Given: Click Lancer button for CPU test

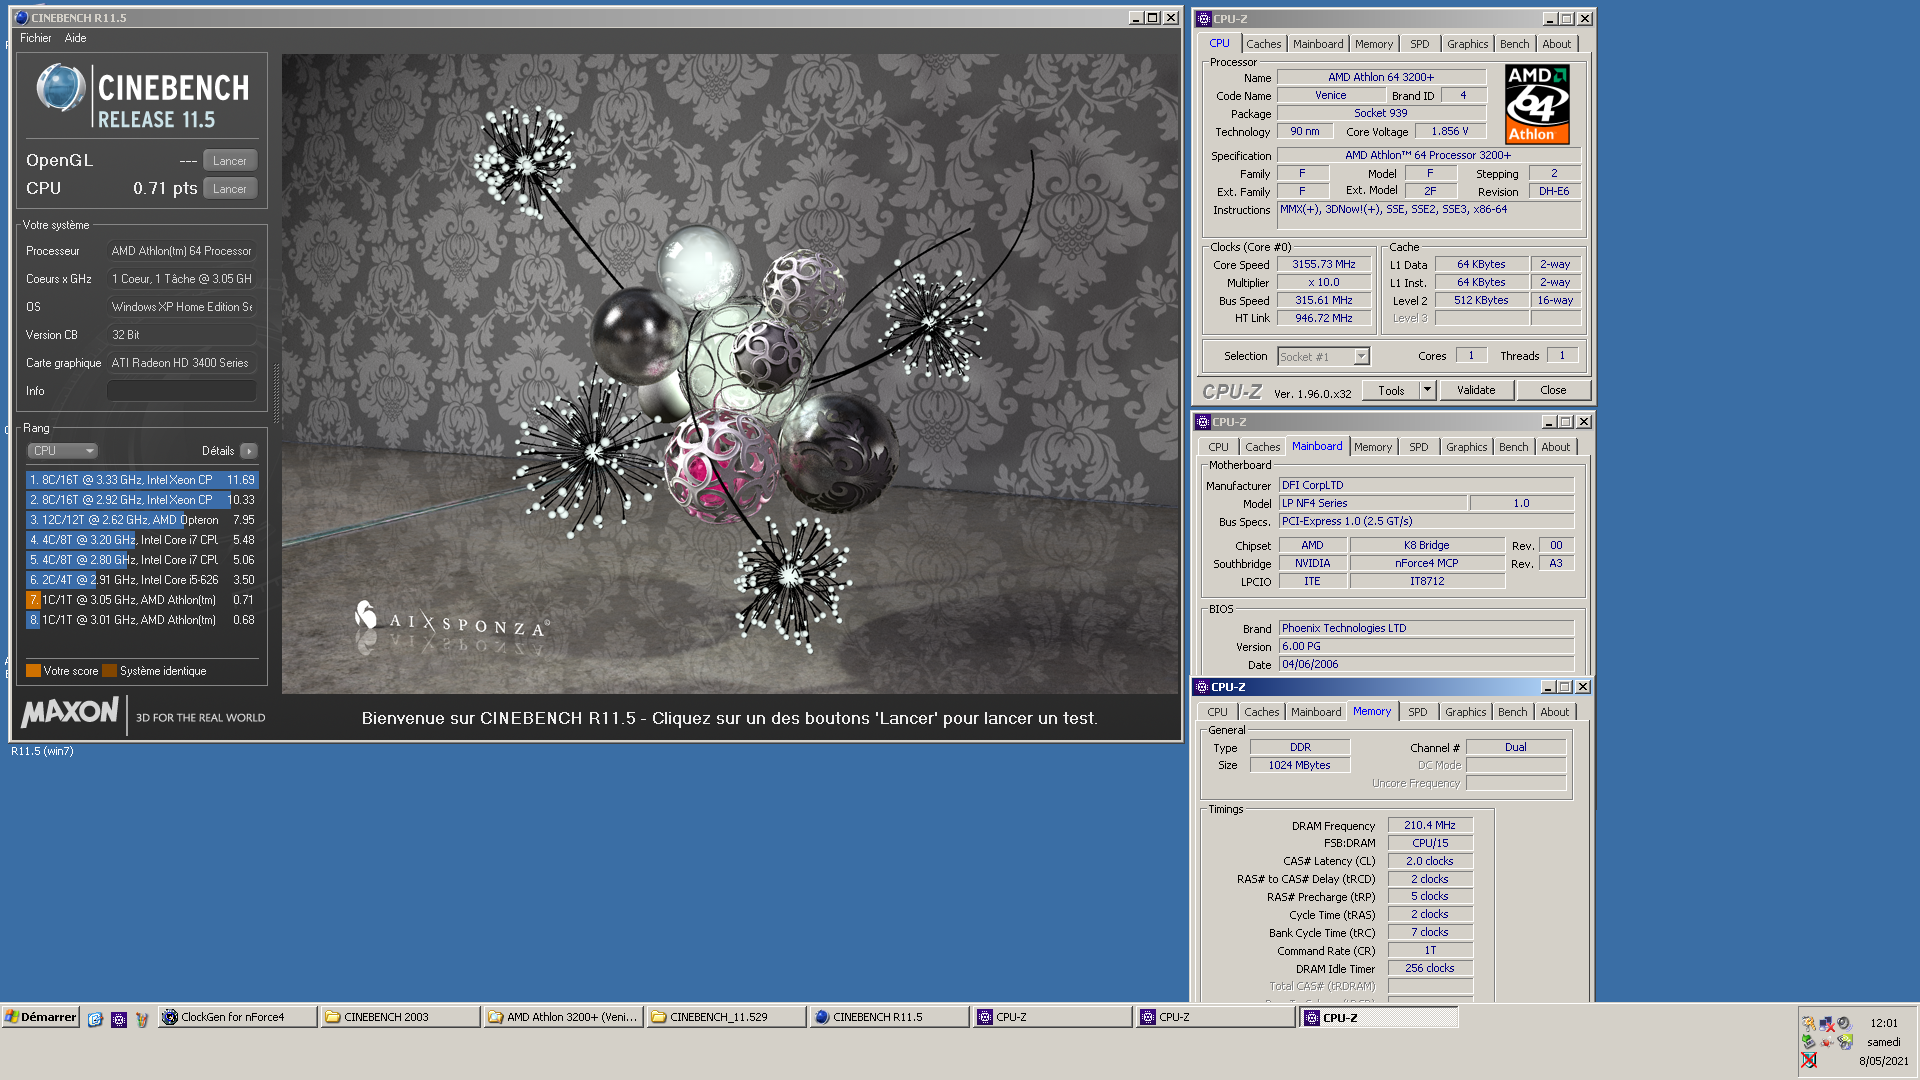Looking at the screenshot, I should pyautogui.click(x=230, y=189).
